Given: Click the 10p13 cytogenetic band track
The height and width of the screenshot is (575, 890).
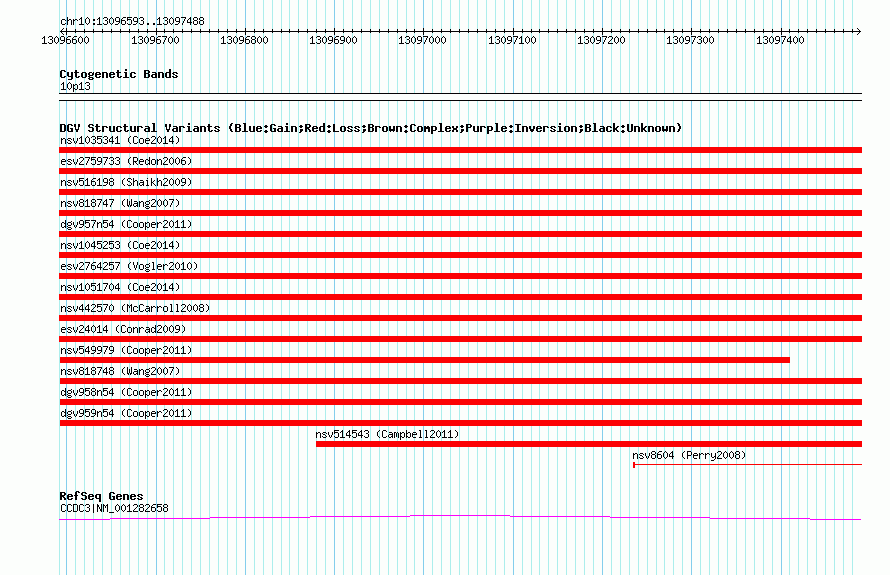Looking at the screenshot, I should coord(460,97).
